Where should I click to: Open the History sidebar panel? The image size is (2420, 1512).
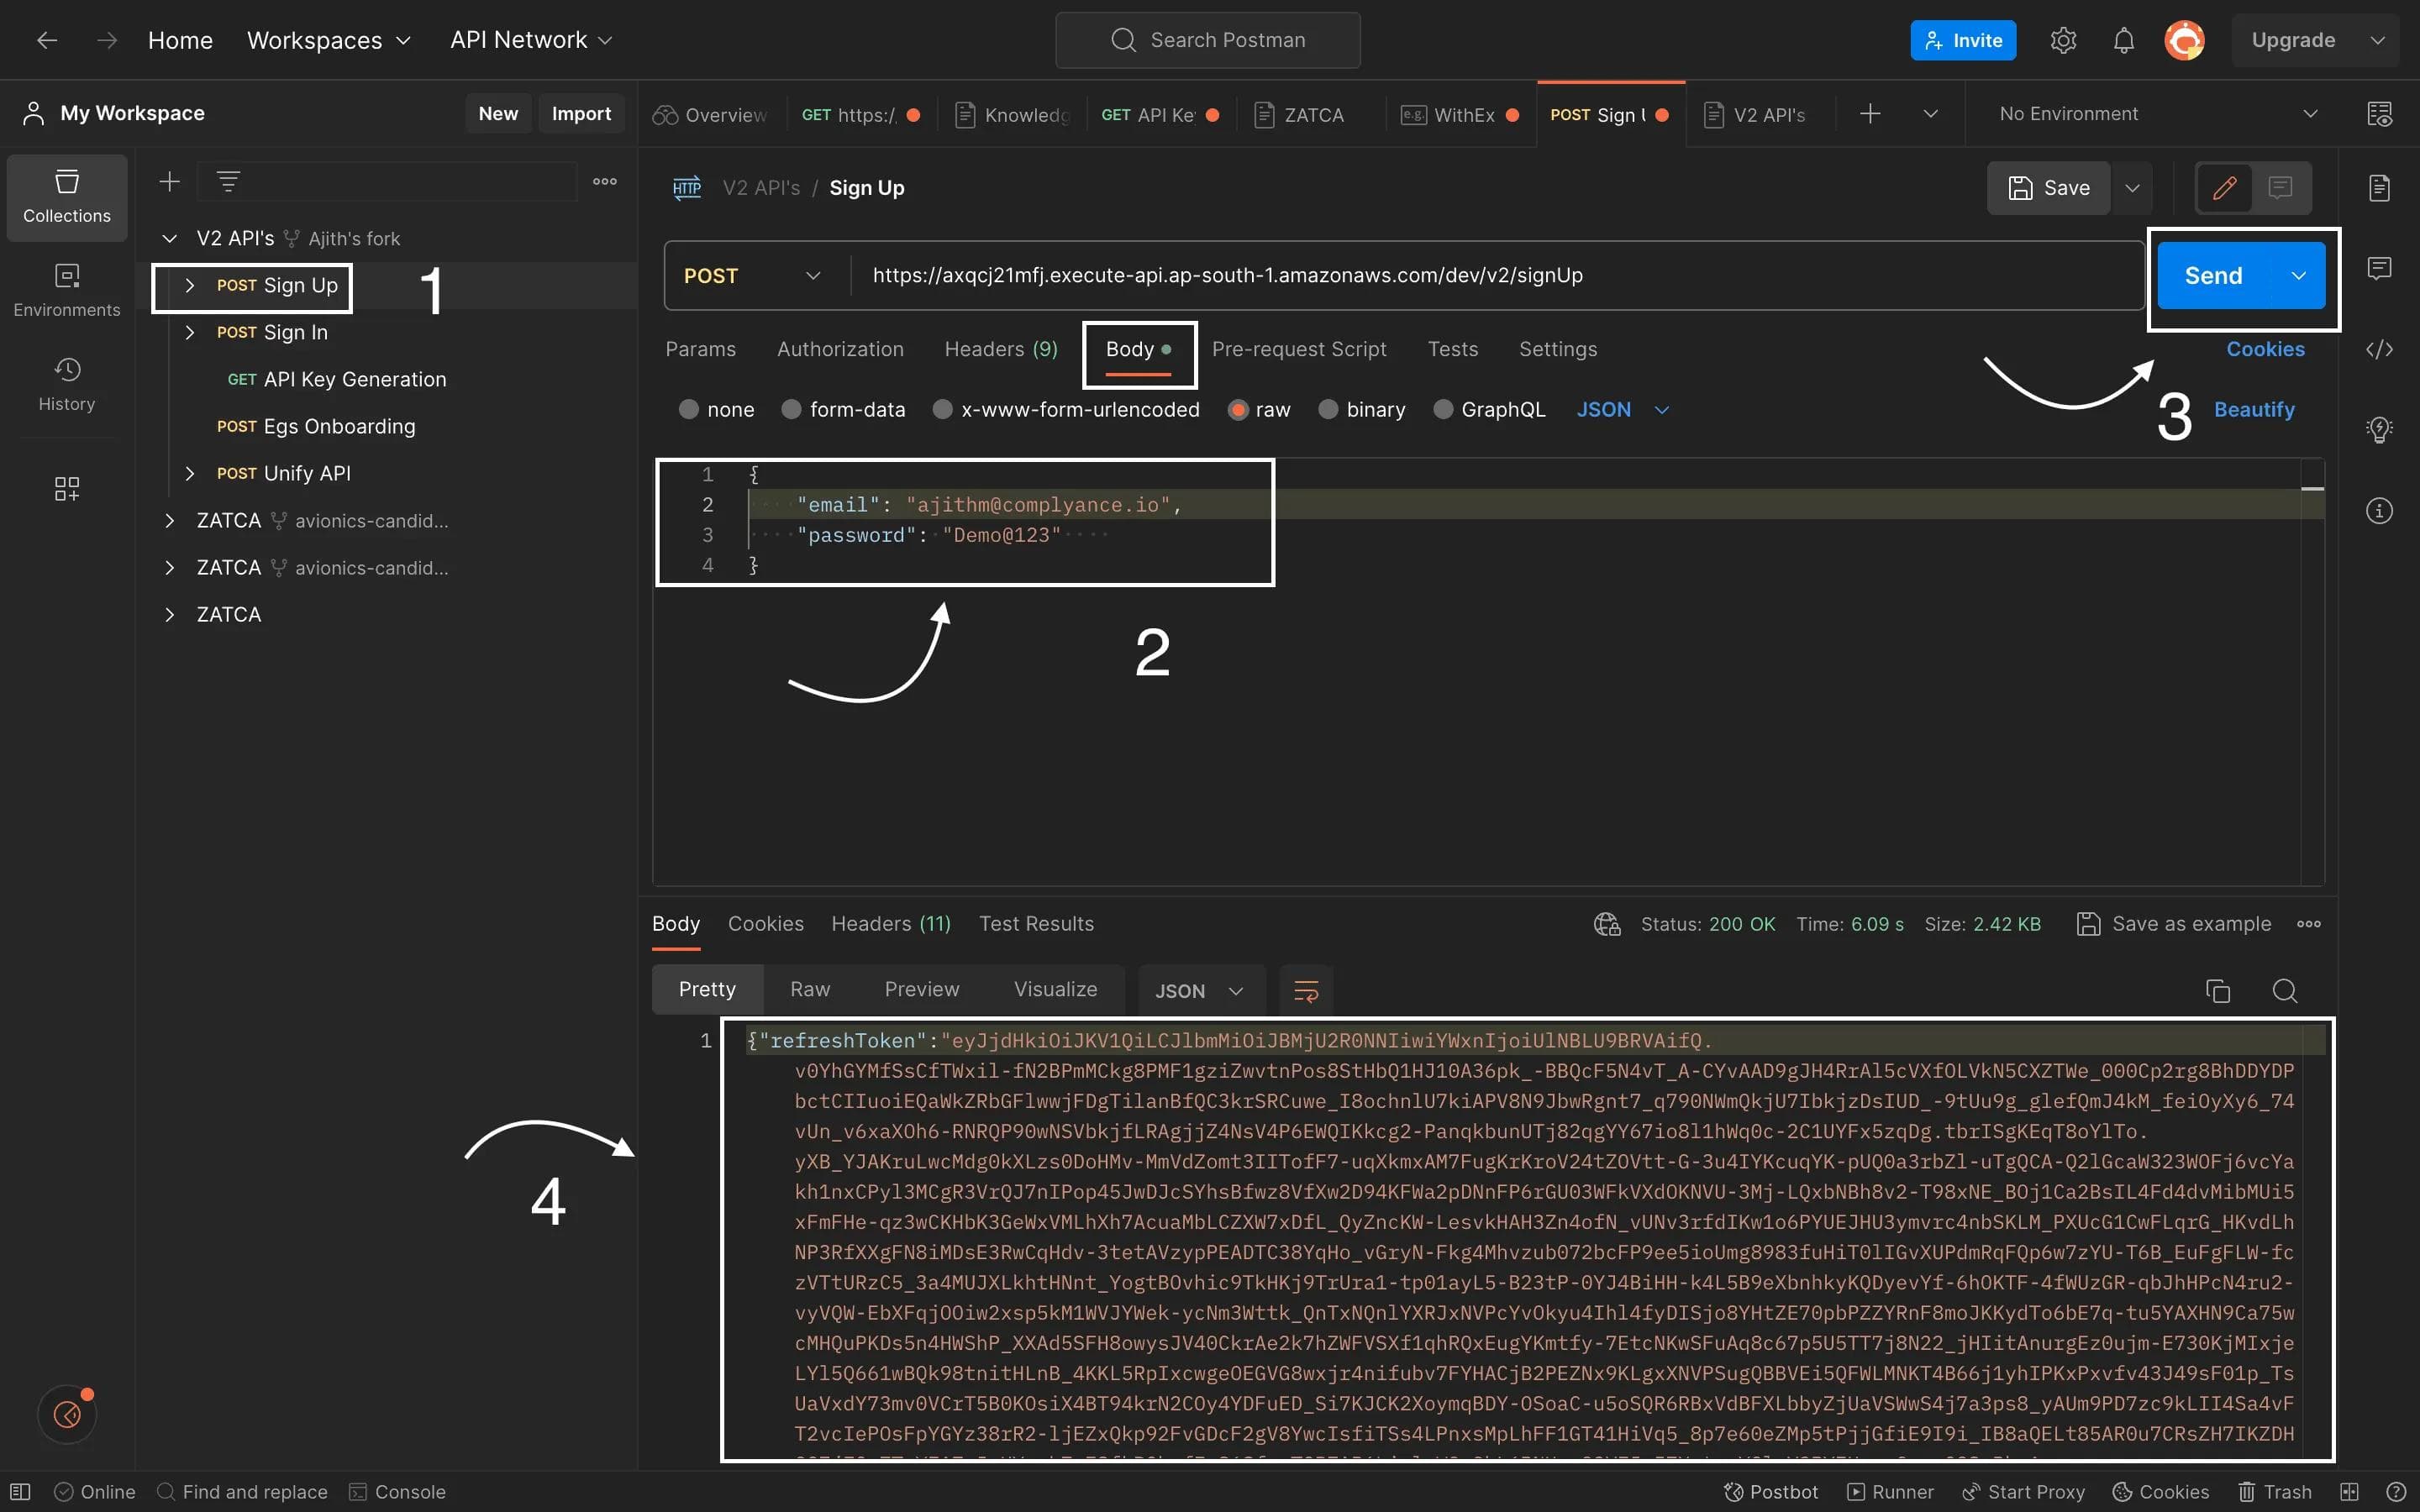[67, 385]
